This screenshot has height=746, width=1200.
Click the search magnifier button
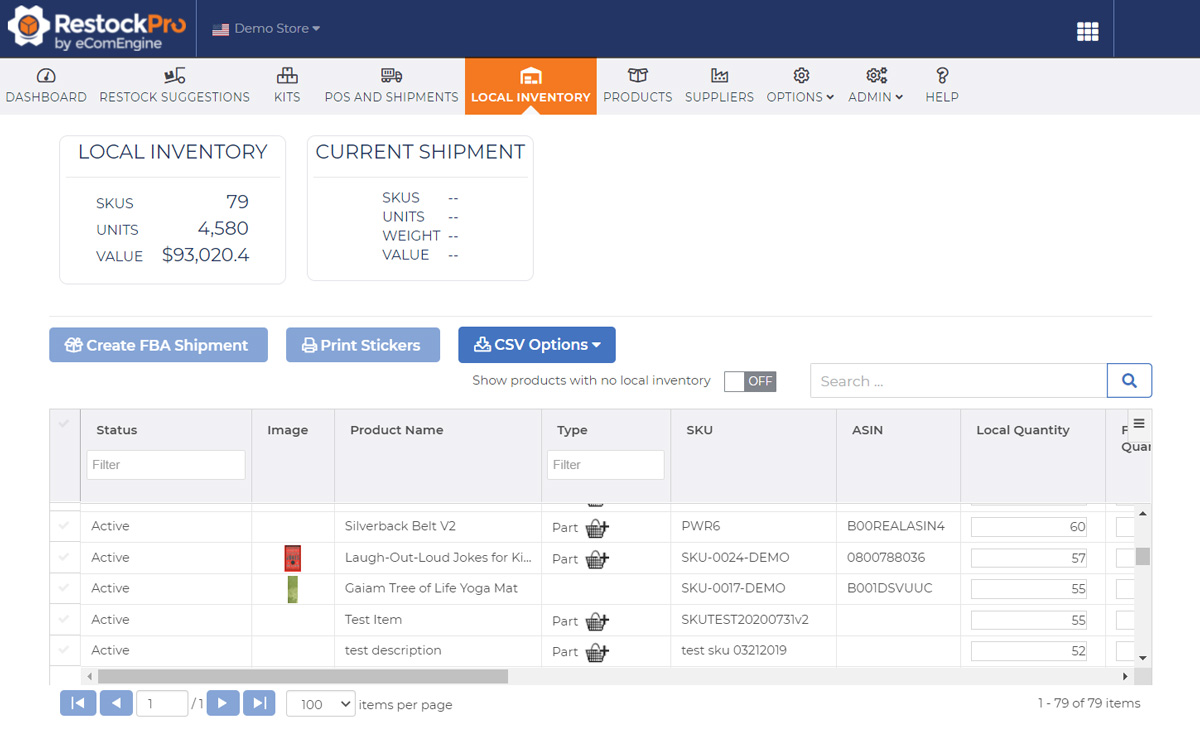coord(1129,381)
